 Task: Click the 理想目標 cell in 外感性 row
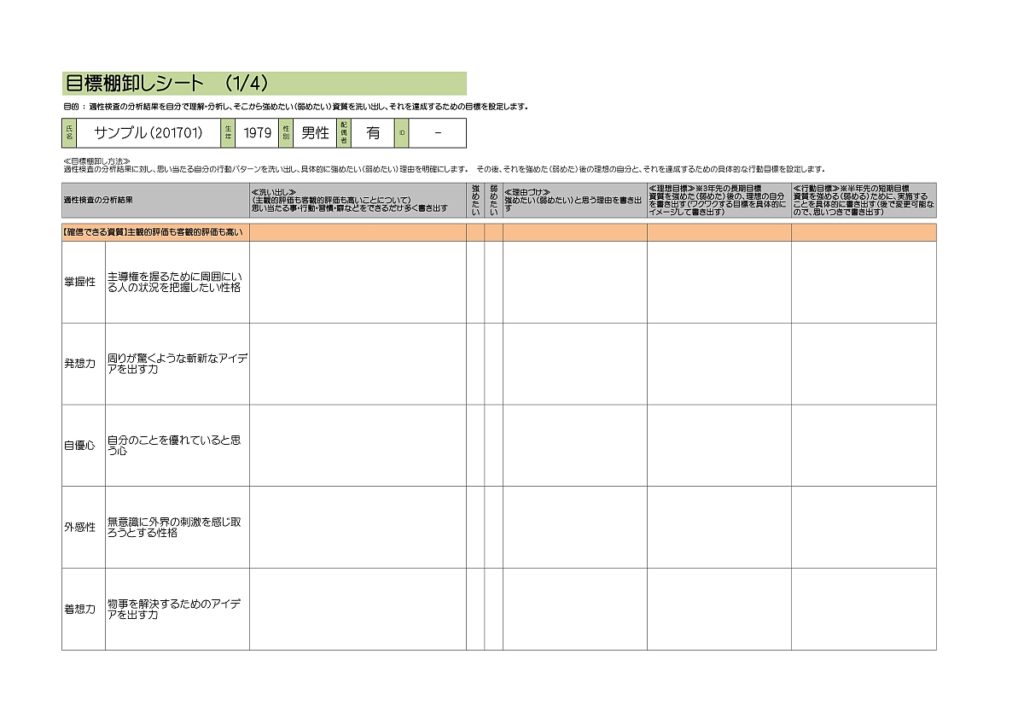coord(719,527)
